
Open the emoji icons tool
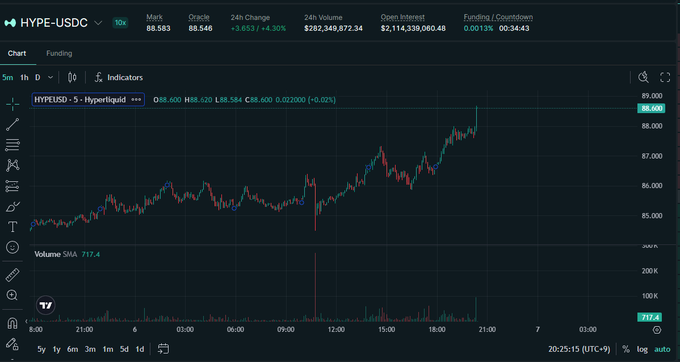(x=13, y=247)
